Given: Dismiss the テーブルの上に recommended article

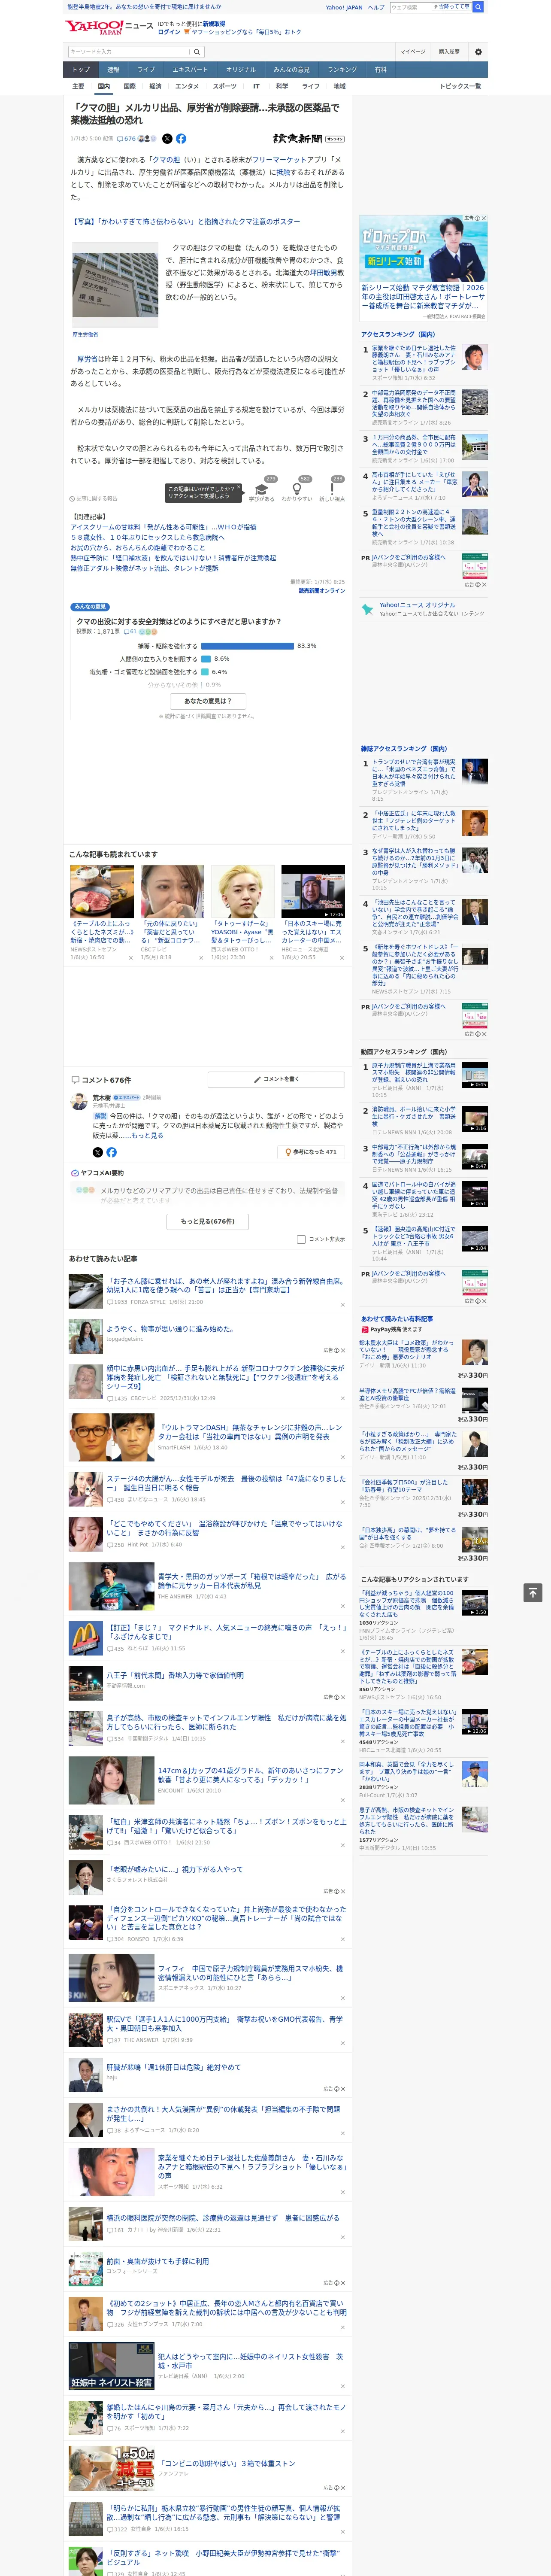Looking at the screenshot, I should point(130,958).
